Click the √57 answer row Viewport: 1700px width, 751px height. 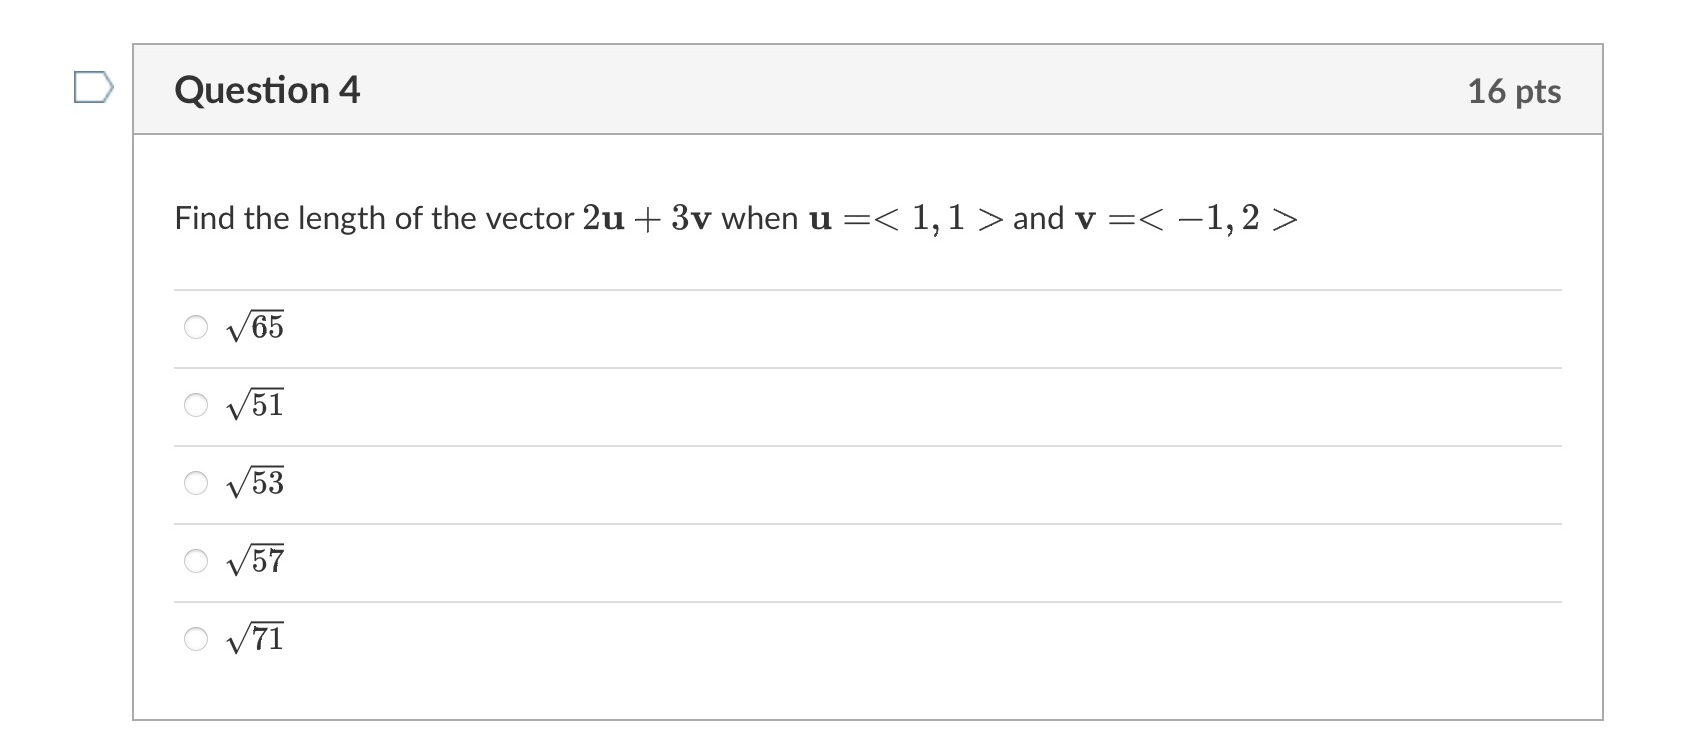pos(700,562)
